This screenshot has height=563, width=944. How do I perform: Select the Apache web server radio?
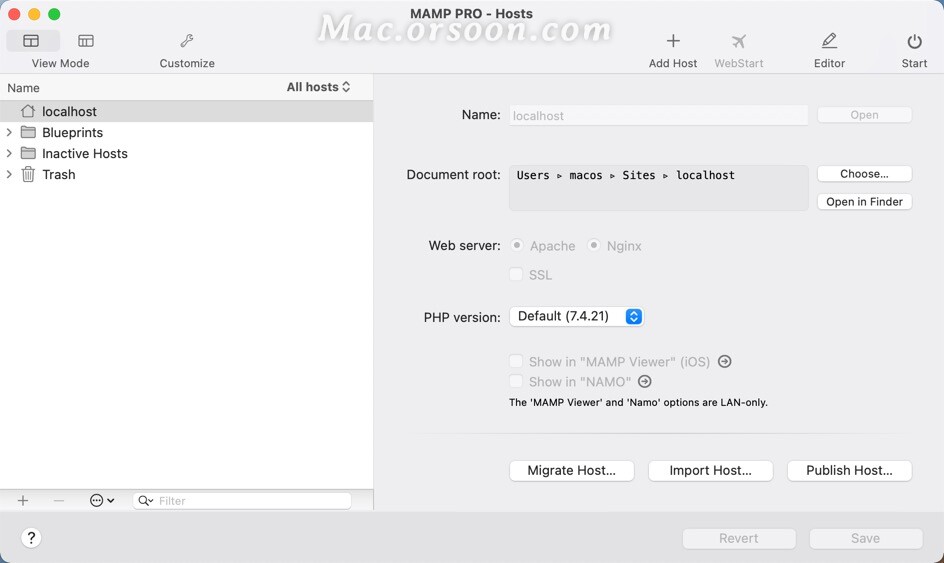(517, 245)
